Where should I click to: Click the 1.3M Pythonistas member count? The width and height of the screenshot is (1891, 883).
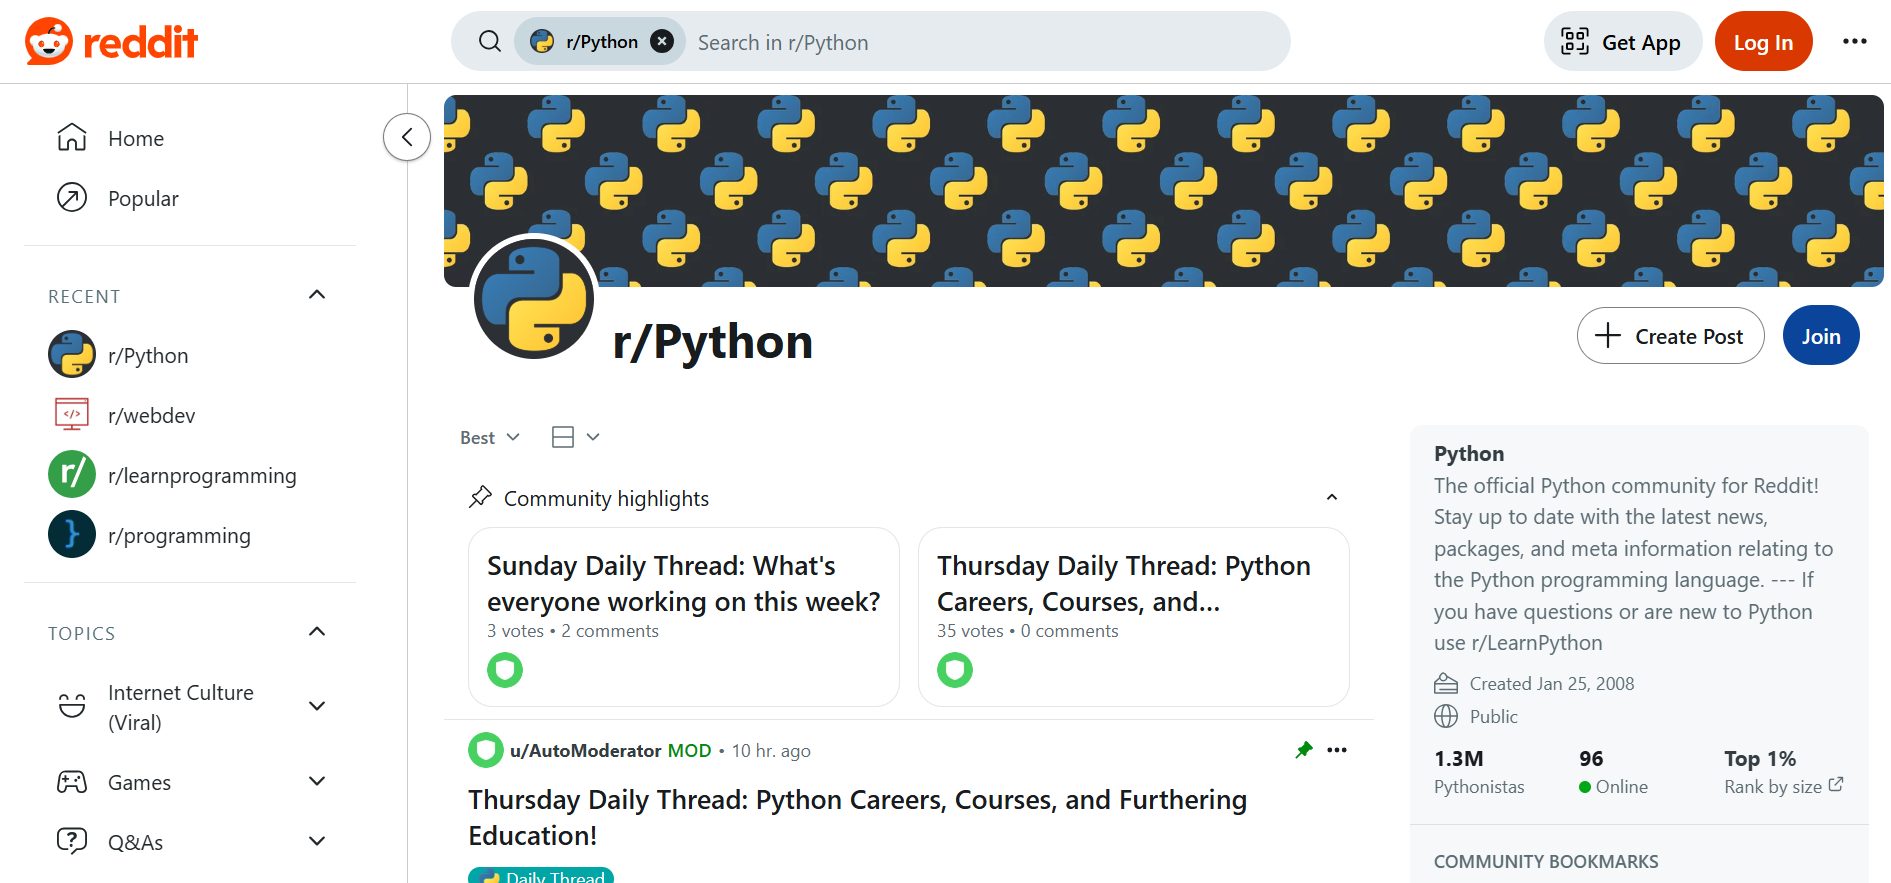(x=1478, y=772)
